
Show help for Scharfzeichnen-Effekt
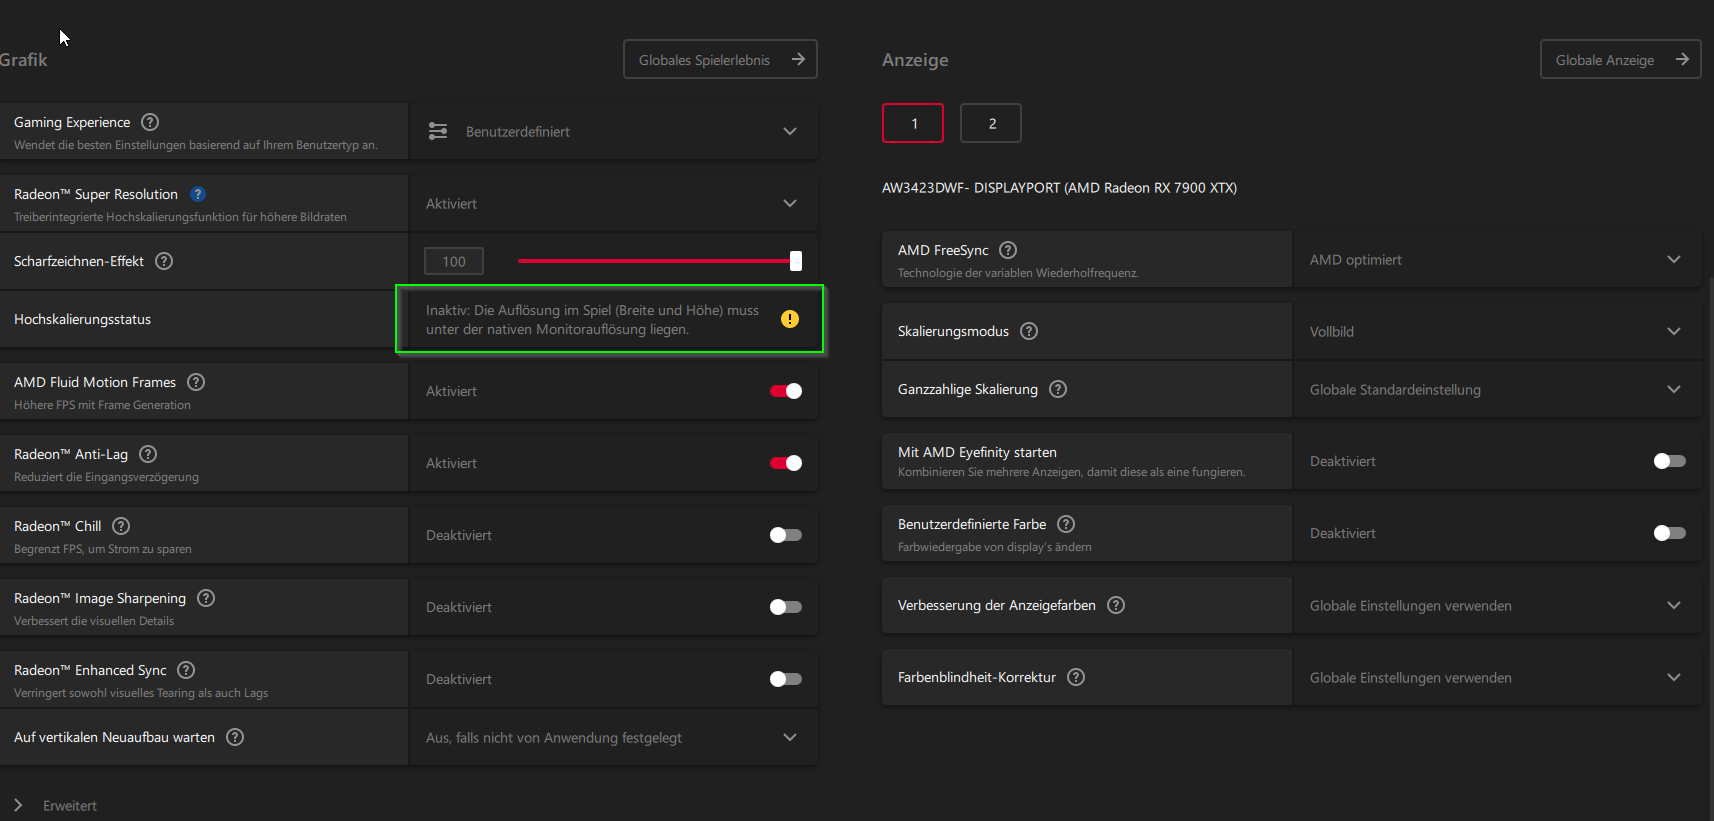tap(164, 261)
